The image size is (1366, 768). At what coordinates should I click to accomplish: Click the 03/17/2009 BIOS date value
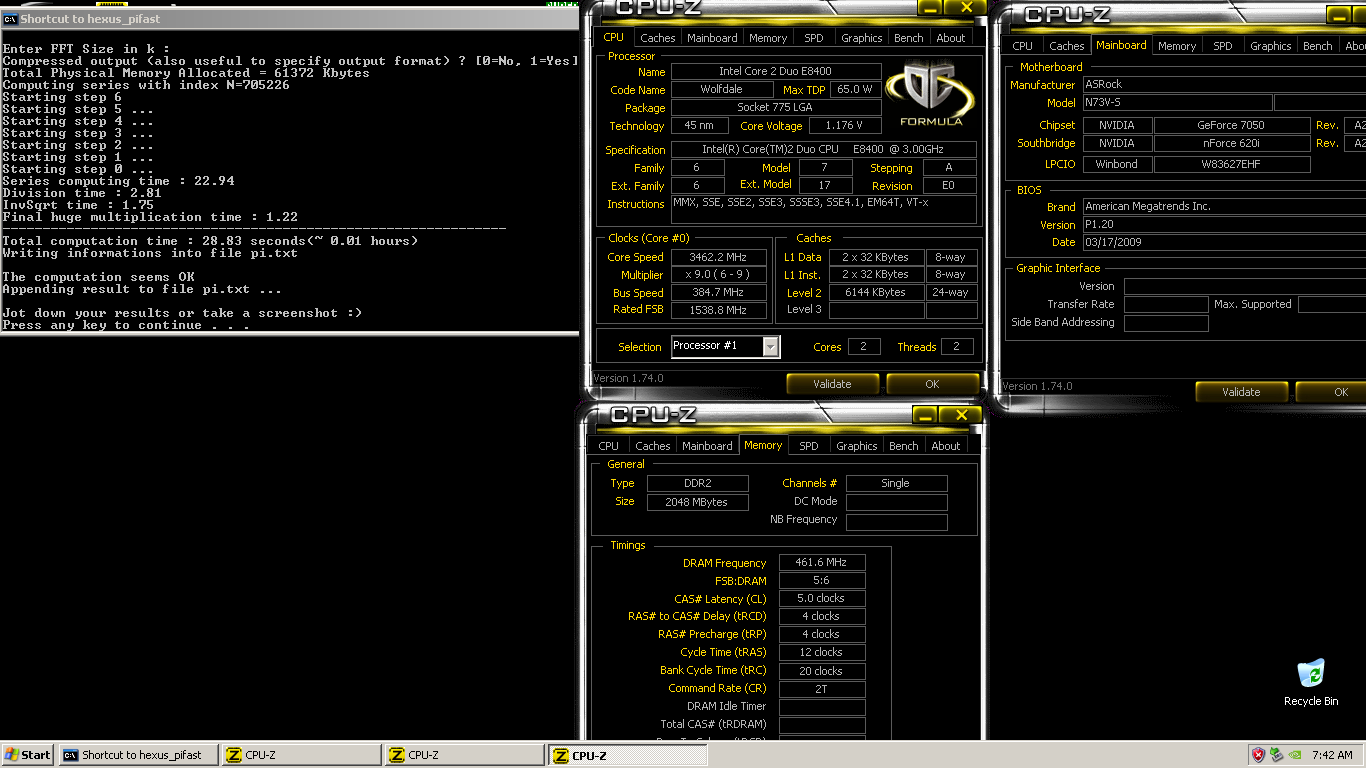coord(1224,242)
